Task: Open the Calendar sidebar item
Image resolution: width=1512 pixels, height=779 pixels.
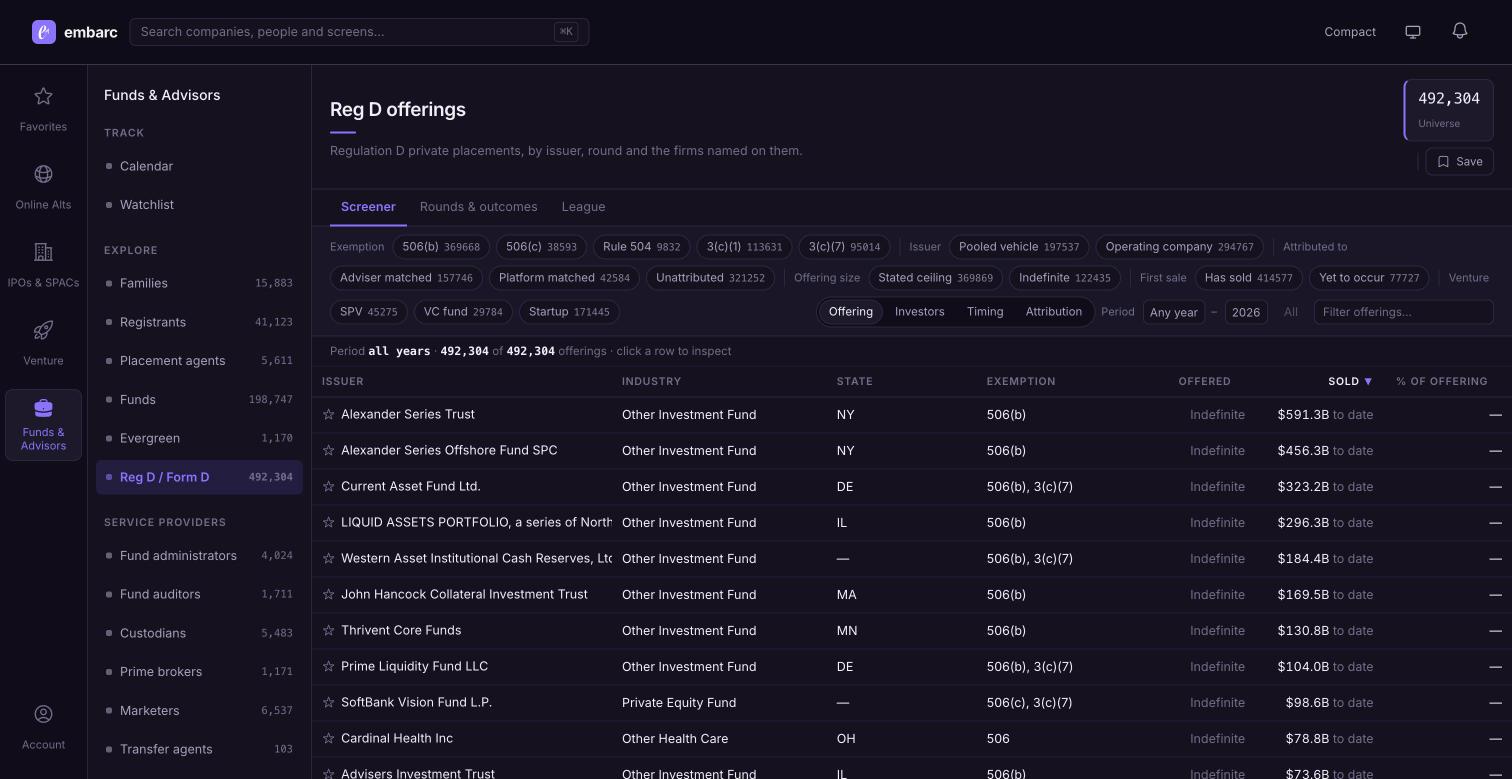Action: pyautogui.click(x=199, y=166)
